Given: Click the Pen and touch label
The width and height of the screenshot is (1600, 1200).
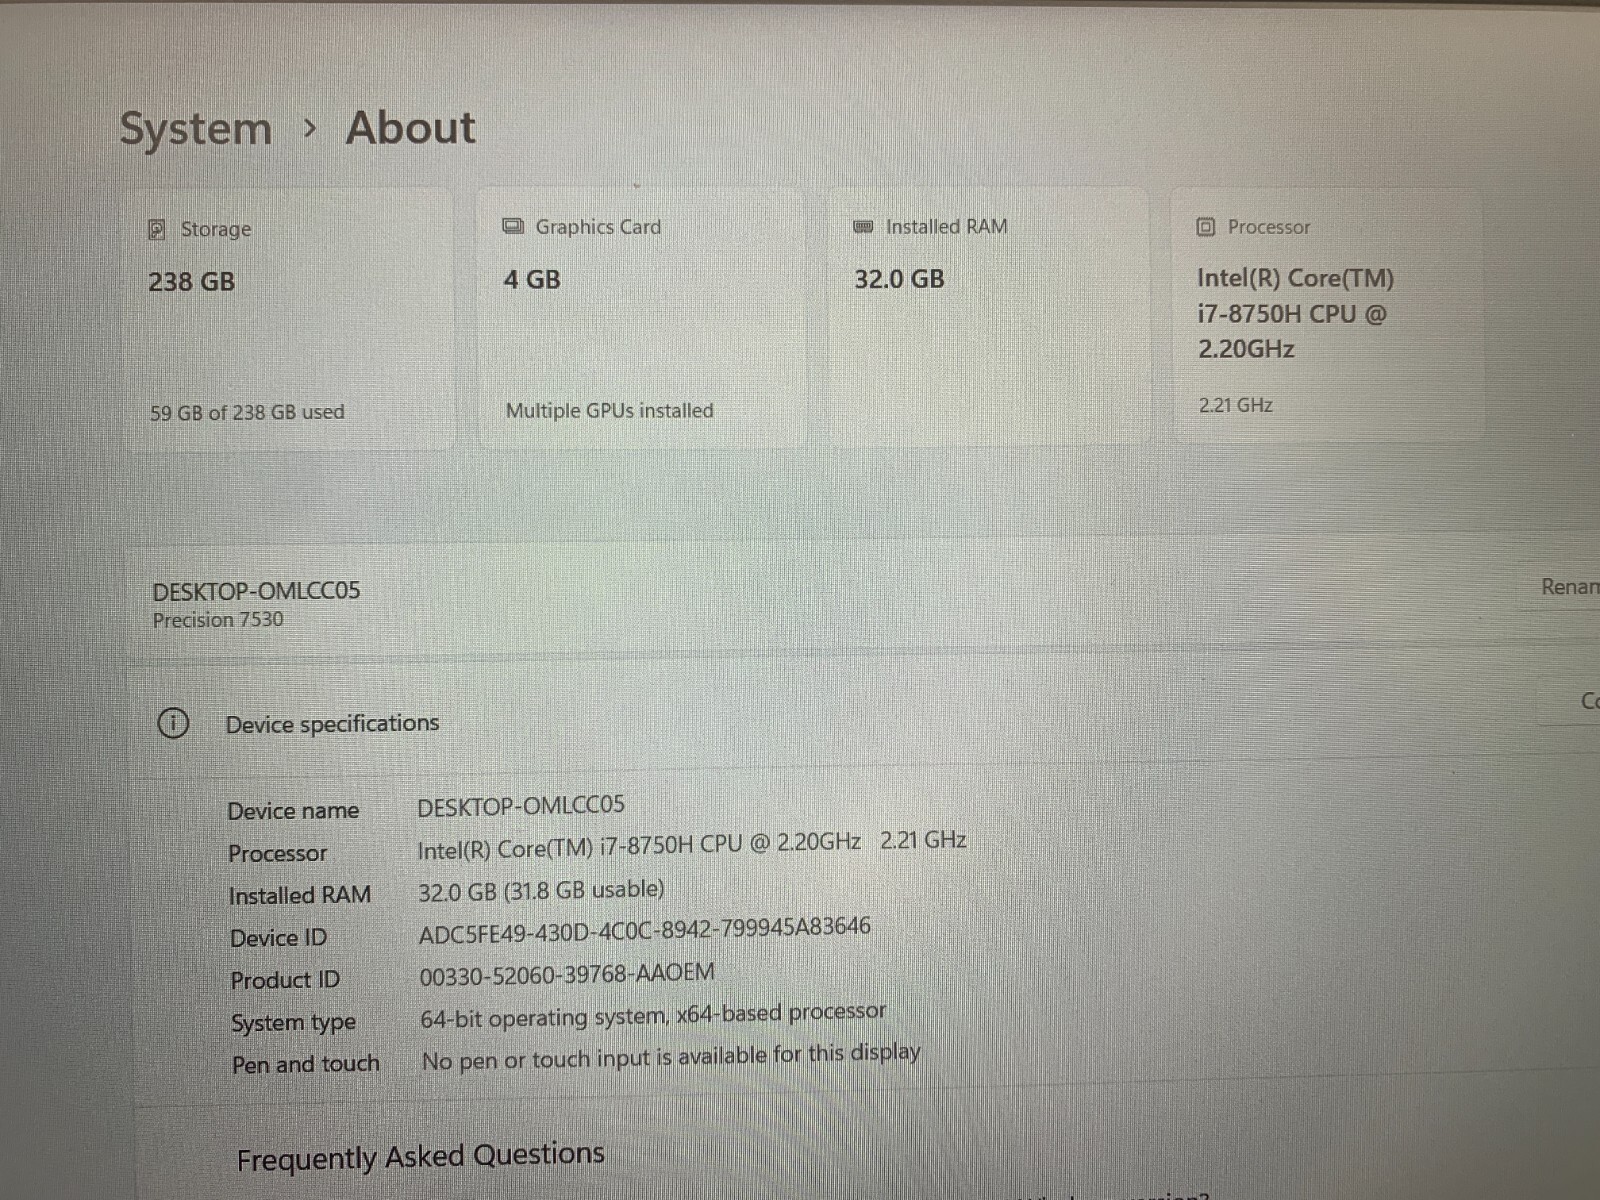Looking at the screenshot, I should coord(306,1065).
